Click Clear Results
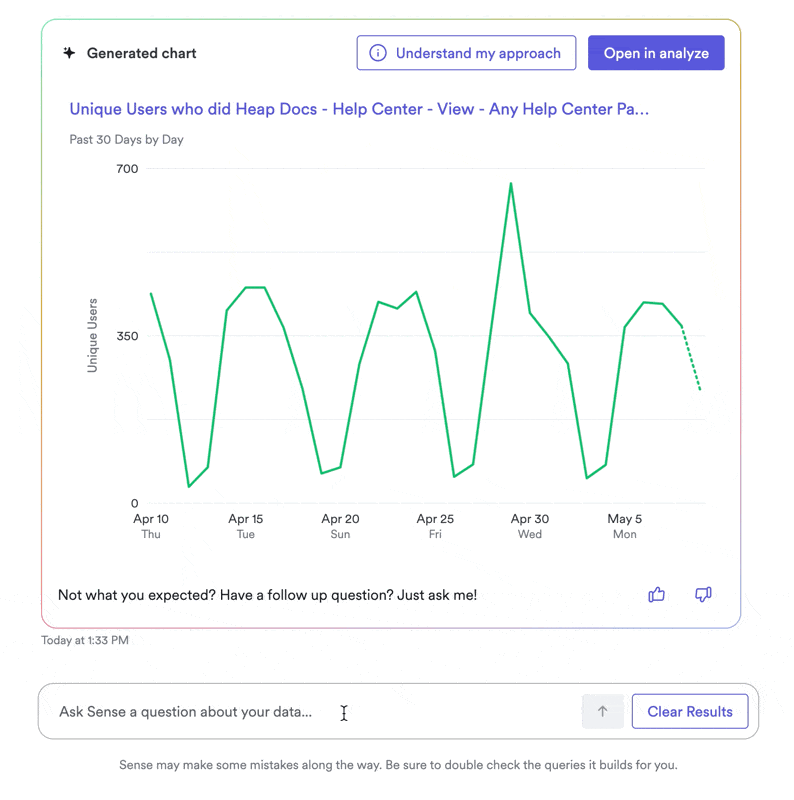 coord(690,711)
